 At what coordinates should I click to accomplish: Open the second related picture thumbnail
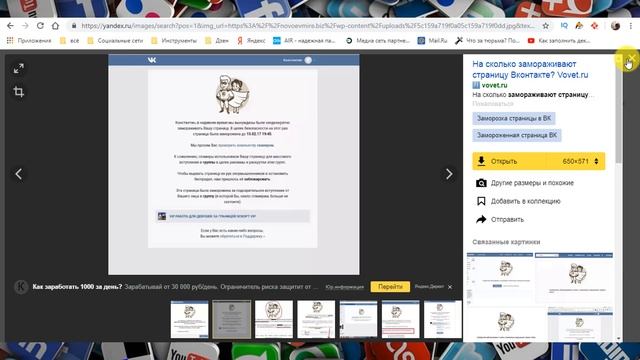[x=574, y=278]
